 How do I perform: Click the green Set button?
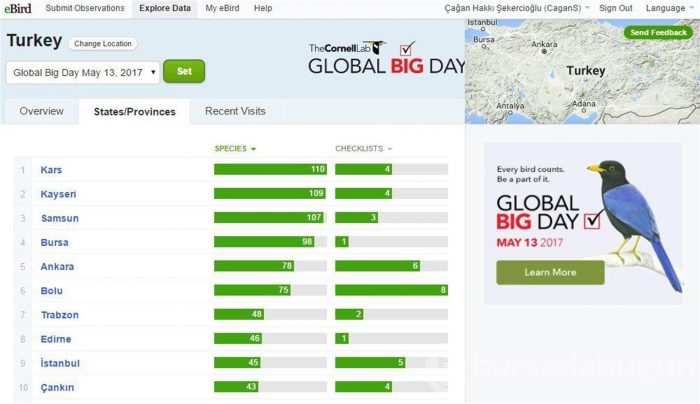[x=184, y=71]
